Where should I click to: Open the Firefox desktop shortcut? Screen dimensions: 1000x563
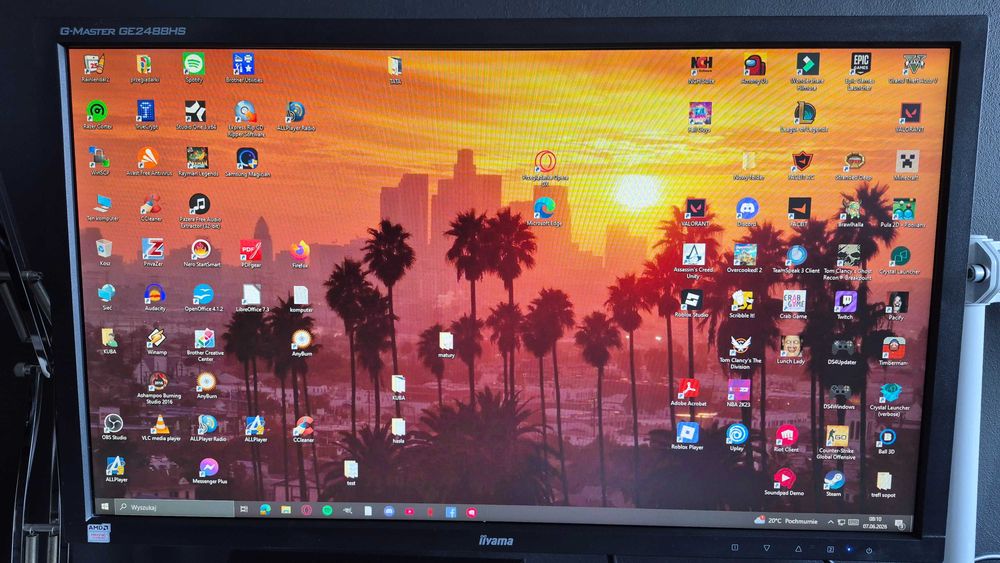point(300,254)
